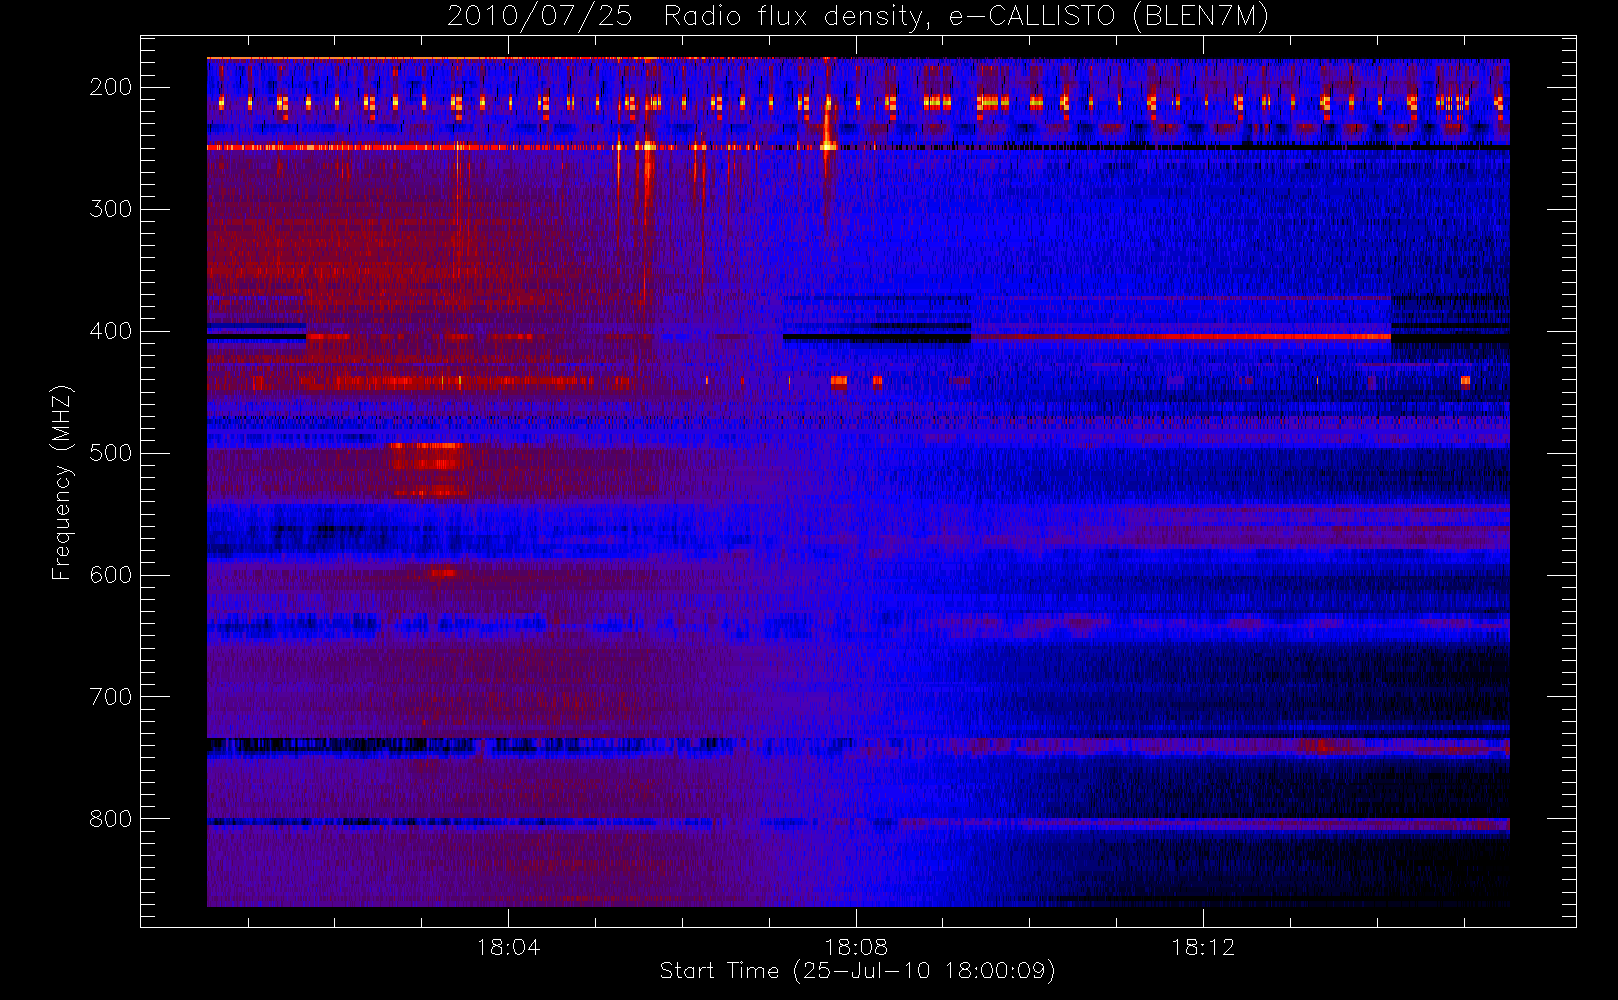This screenshot has height=1000, width=1618.
Task: Click the 400 frequency tick label
Action: [x=111, y=331]
